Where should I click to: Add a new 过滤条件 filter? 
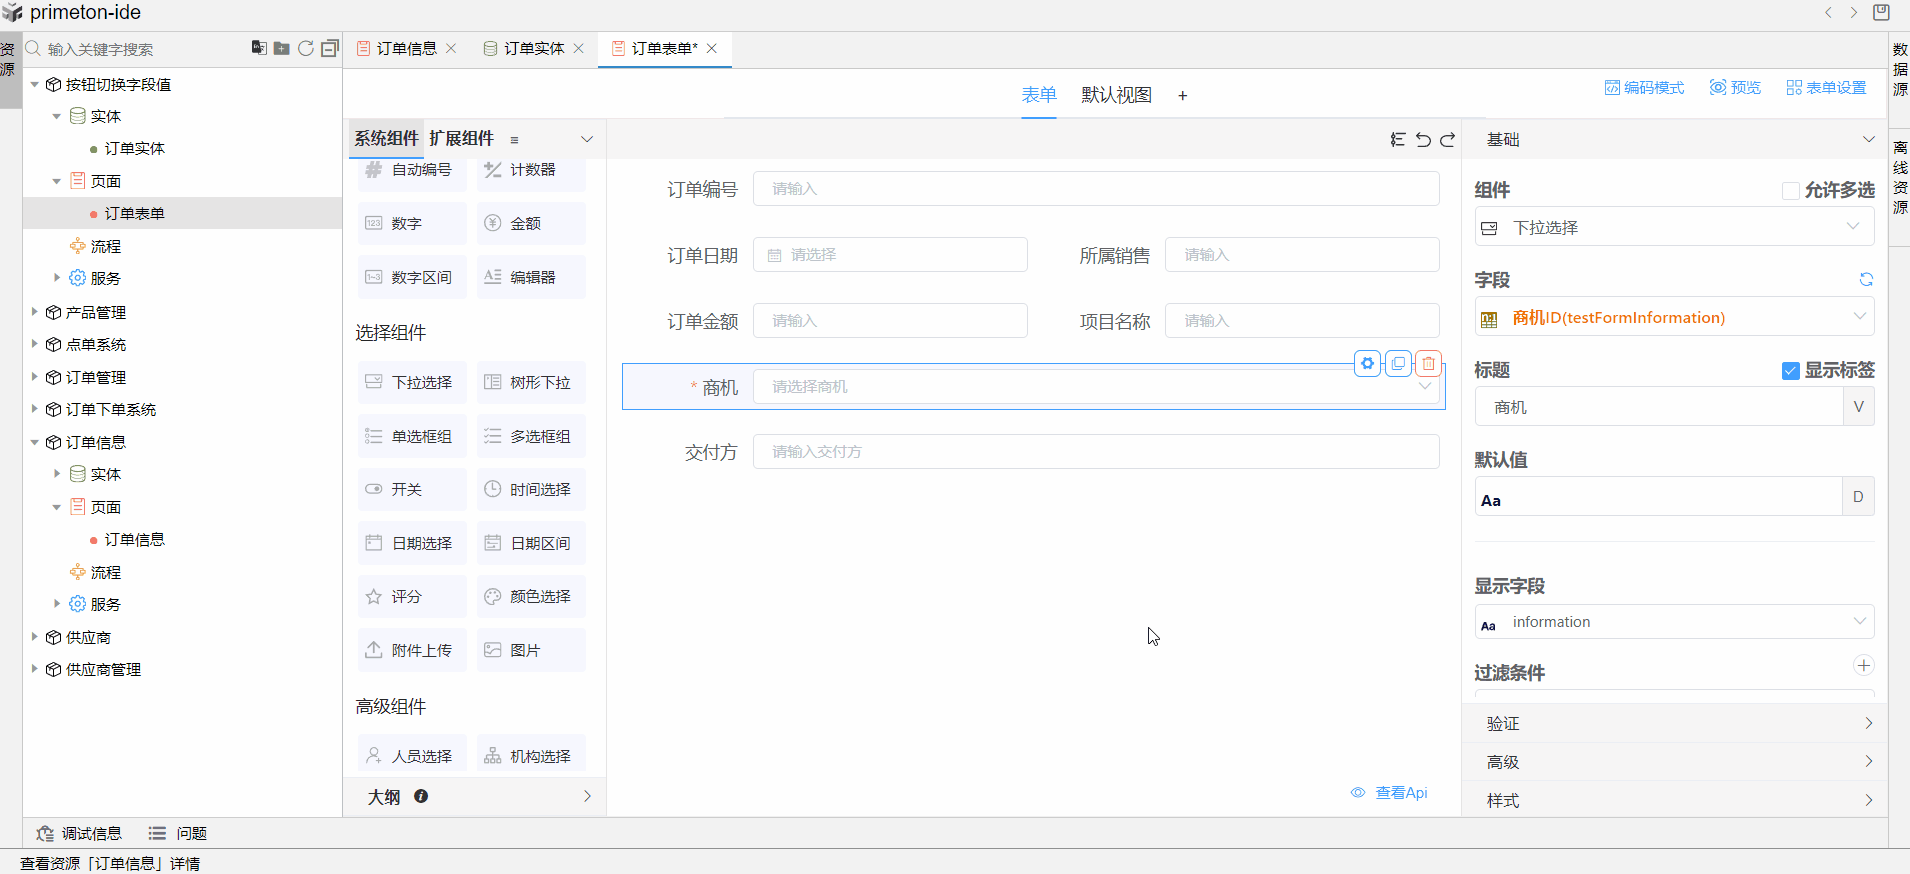pyautogui.click(x=1863, y=666)
